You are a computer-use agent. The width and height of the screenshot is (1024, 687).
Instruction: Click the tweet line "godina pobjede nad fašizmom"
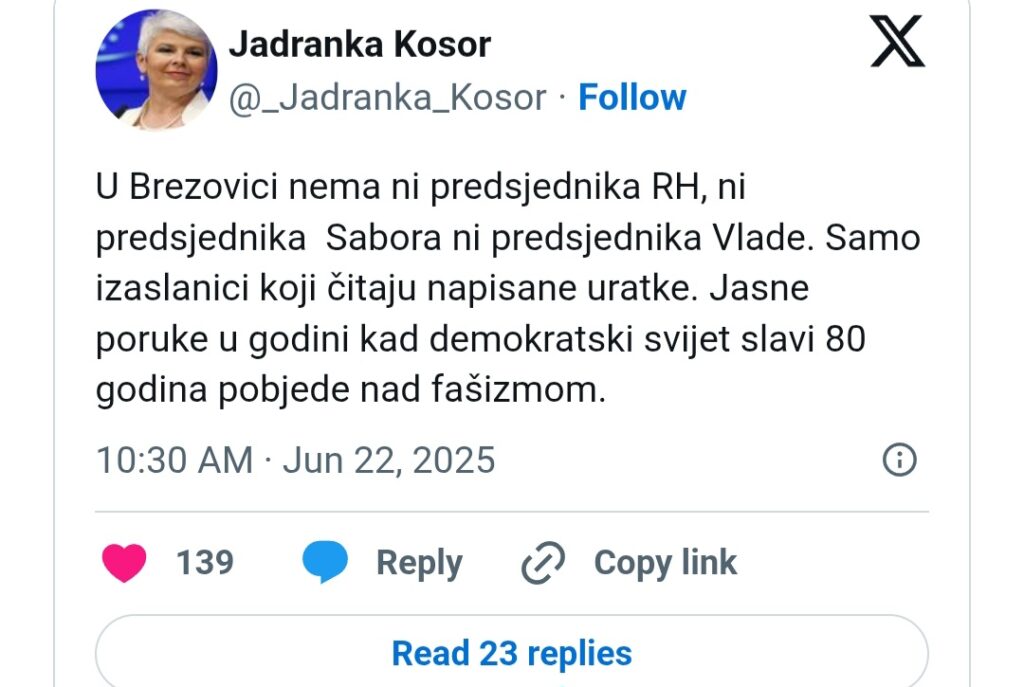(x=351, y=391)
